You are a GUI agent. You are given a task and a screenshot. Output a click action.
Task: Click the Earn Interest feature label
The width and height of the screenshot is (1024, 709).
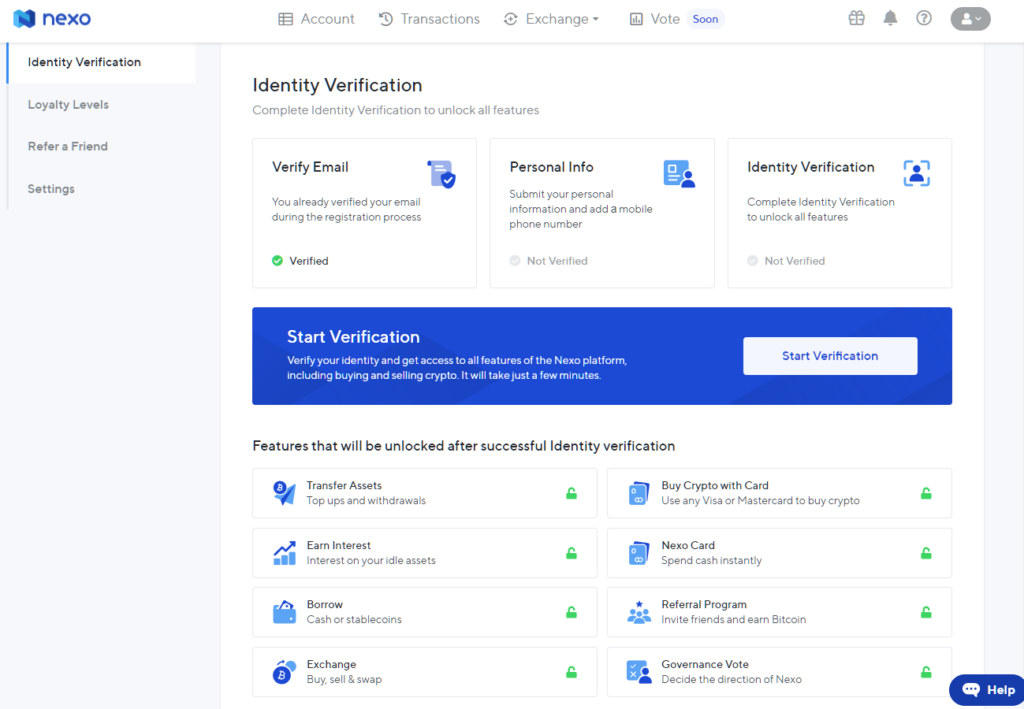pyautogui.click(x=338, y=545)
